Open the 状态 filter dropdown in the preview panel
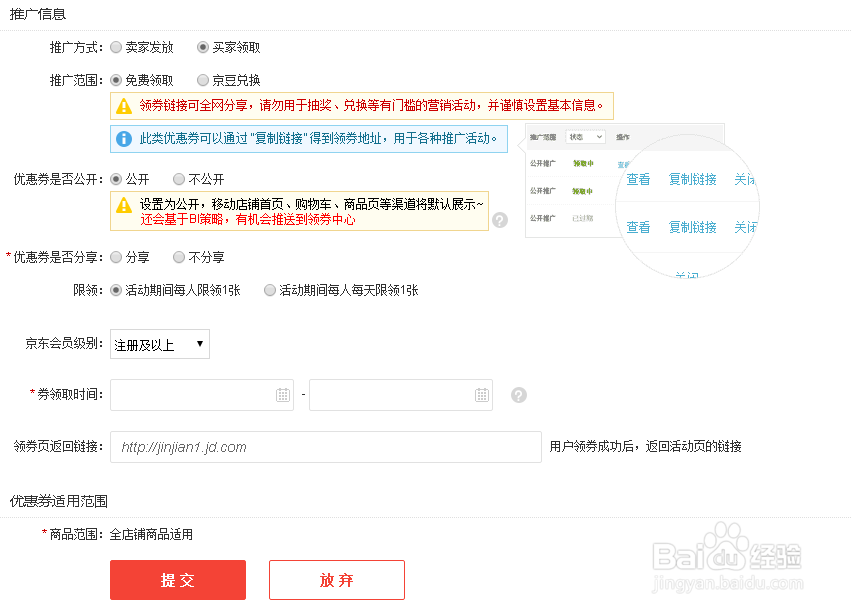 tap(586, 138)
